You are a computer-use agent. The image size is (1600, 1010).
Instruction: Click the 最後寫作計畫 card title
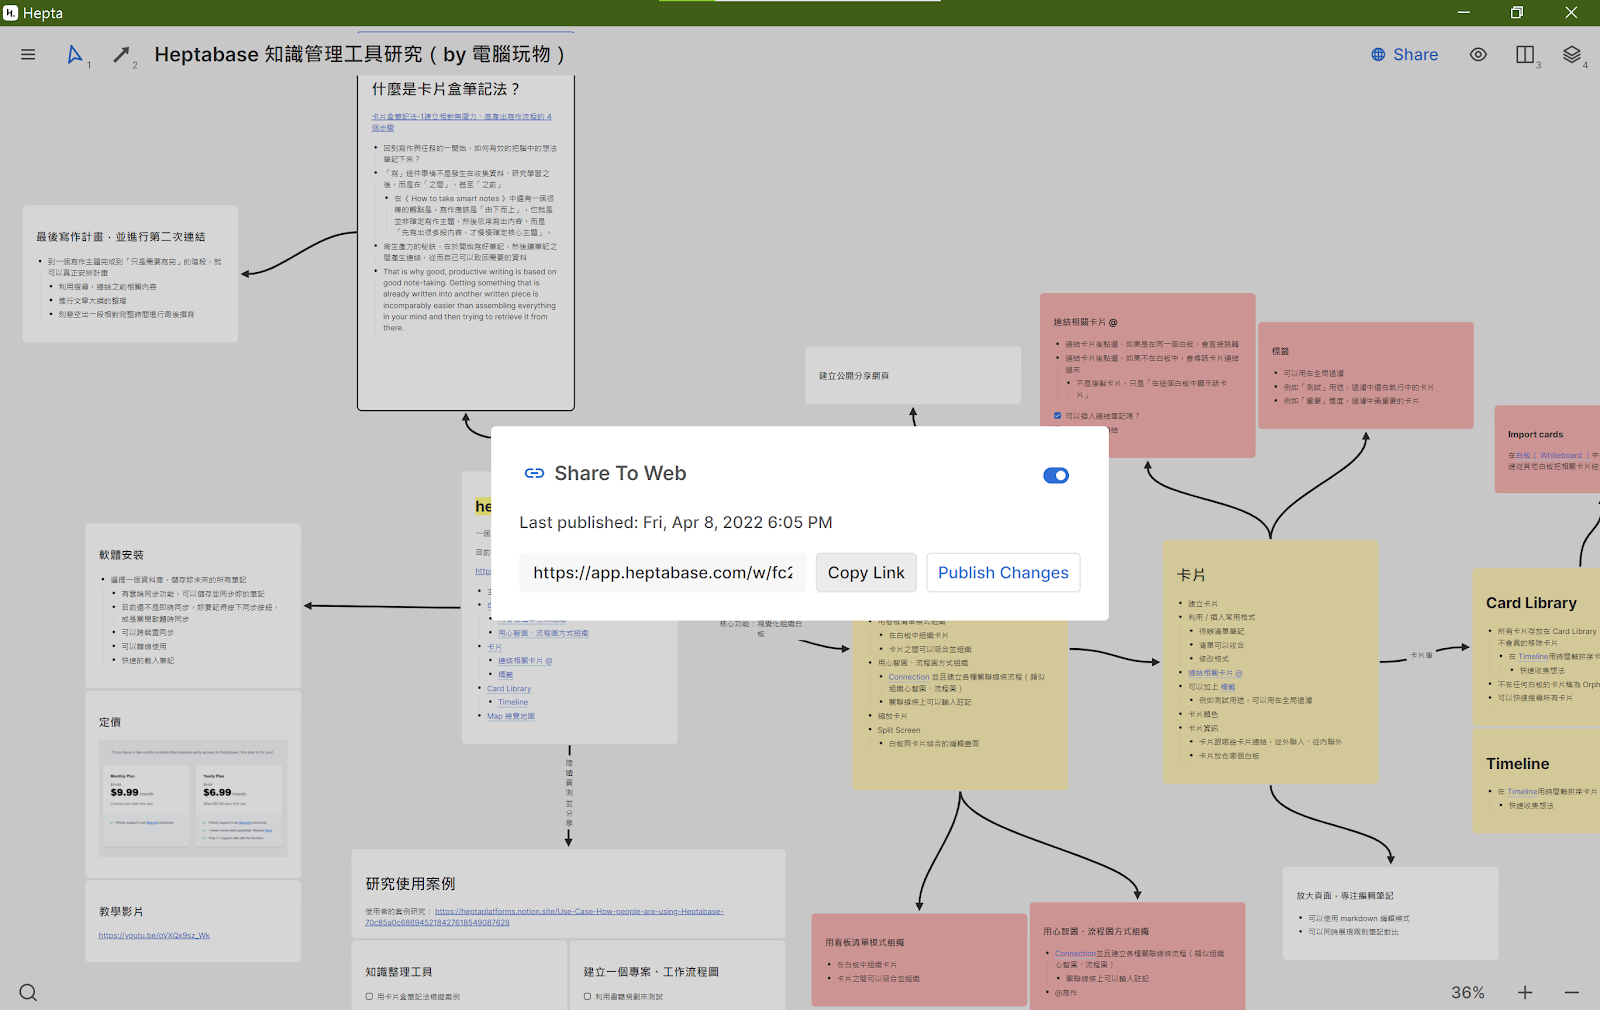(x=121, y=237)
